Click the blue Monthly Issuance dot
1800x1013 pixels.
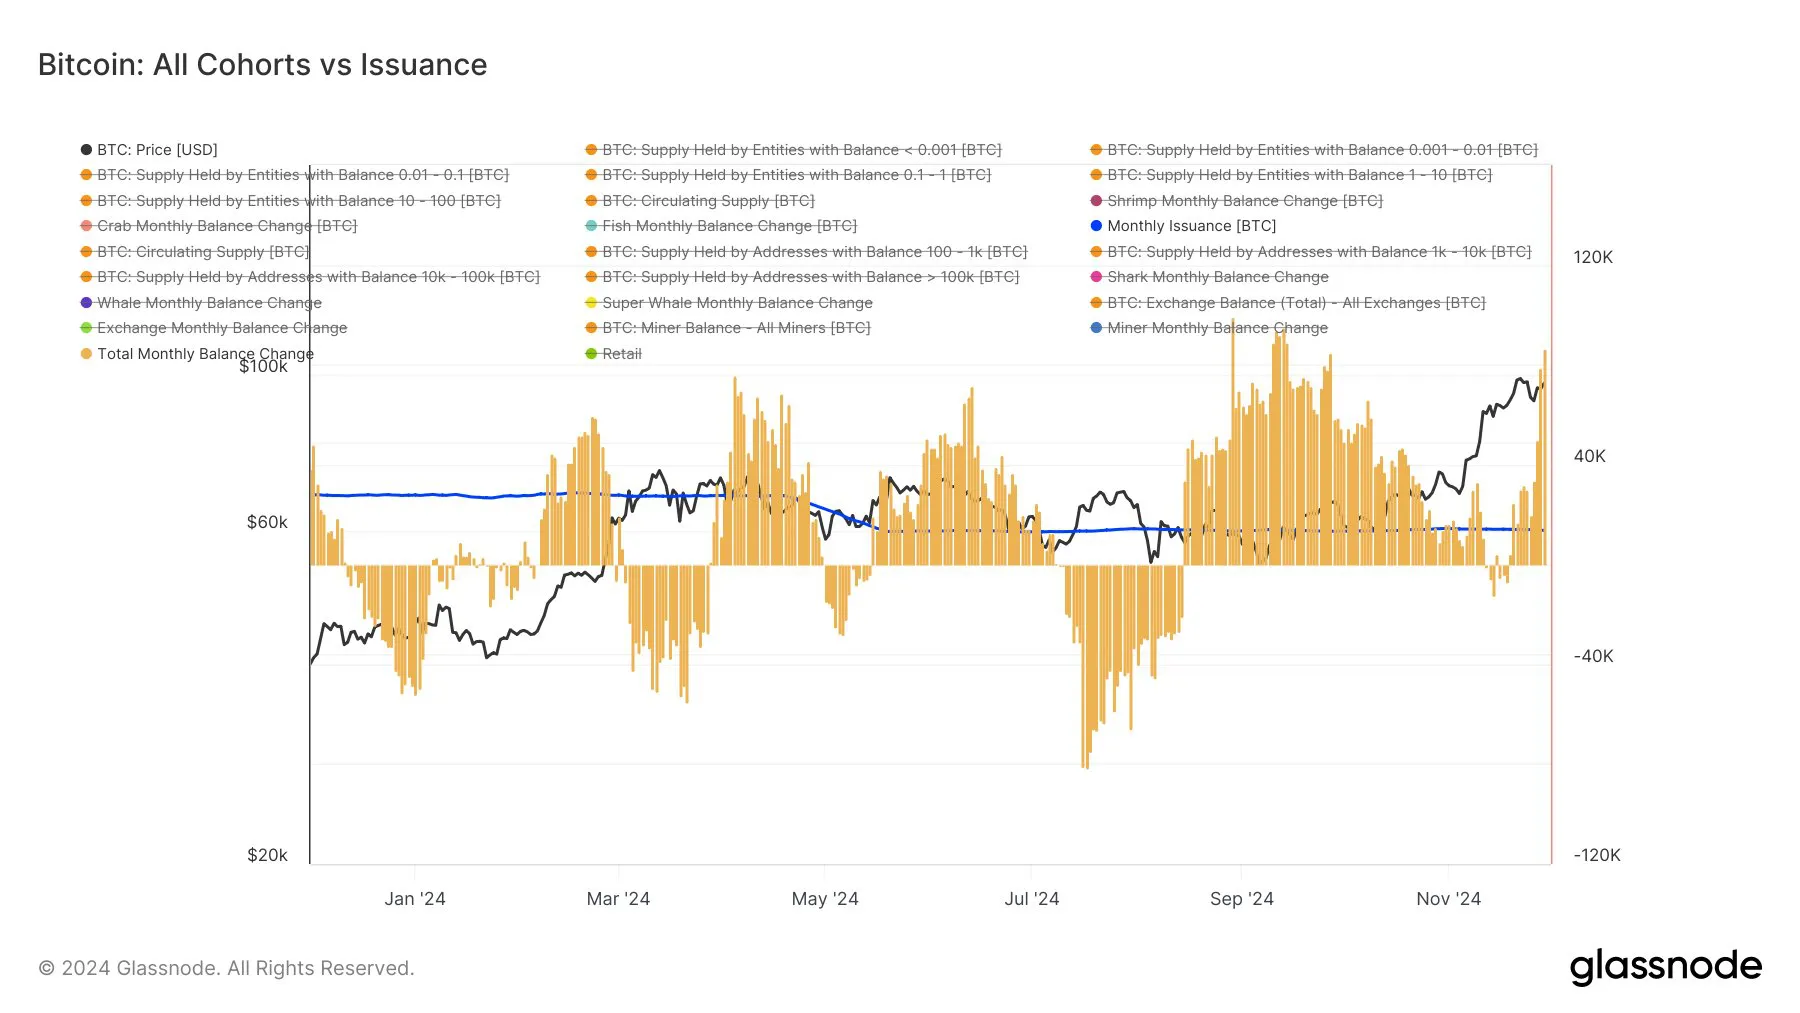1098,226
